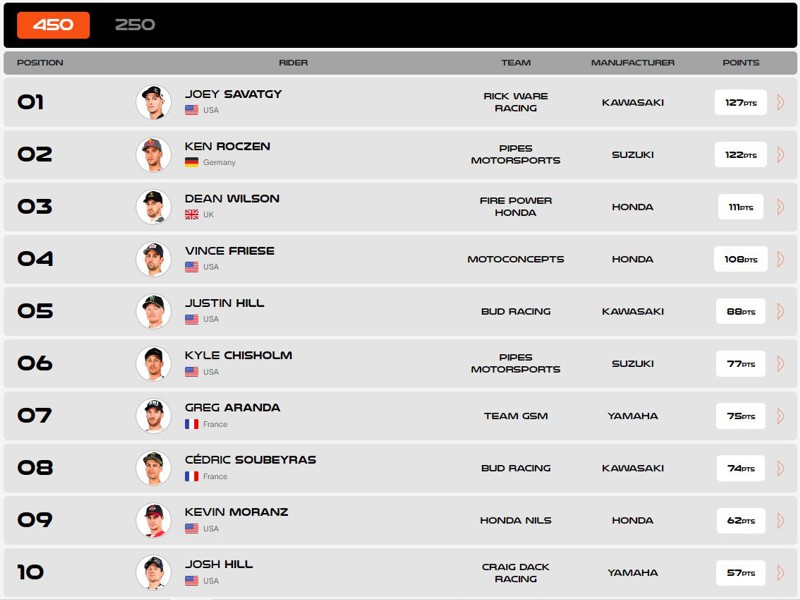800x600 pixels.
Task: Expand Joey Savatgy's row arrow
Action: pos(780,102)
